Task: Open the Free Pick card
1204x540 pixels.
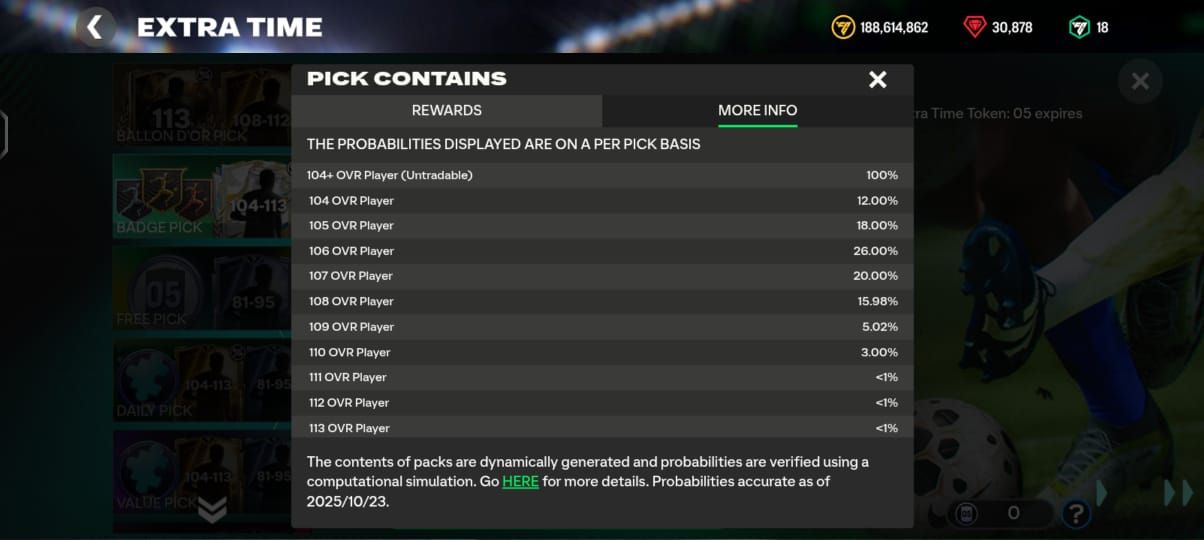Action: (200, 288)
